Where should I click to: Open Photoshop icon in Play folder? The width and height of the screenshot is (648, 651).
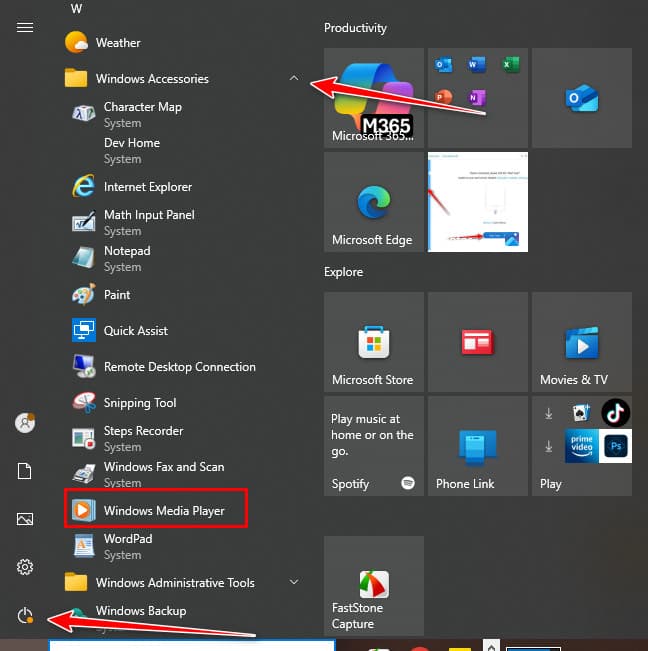click(x=615, y=446)
